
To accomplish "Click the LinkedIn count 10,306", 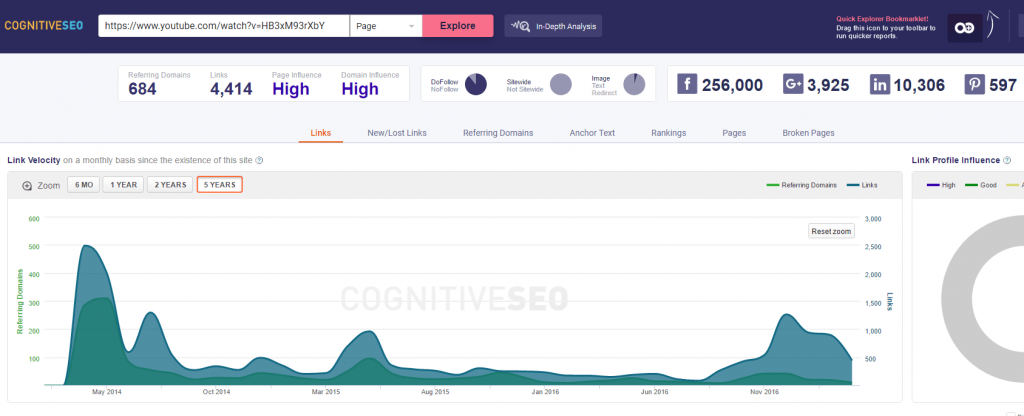I will click(920, 85).
